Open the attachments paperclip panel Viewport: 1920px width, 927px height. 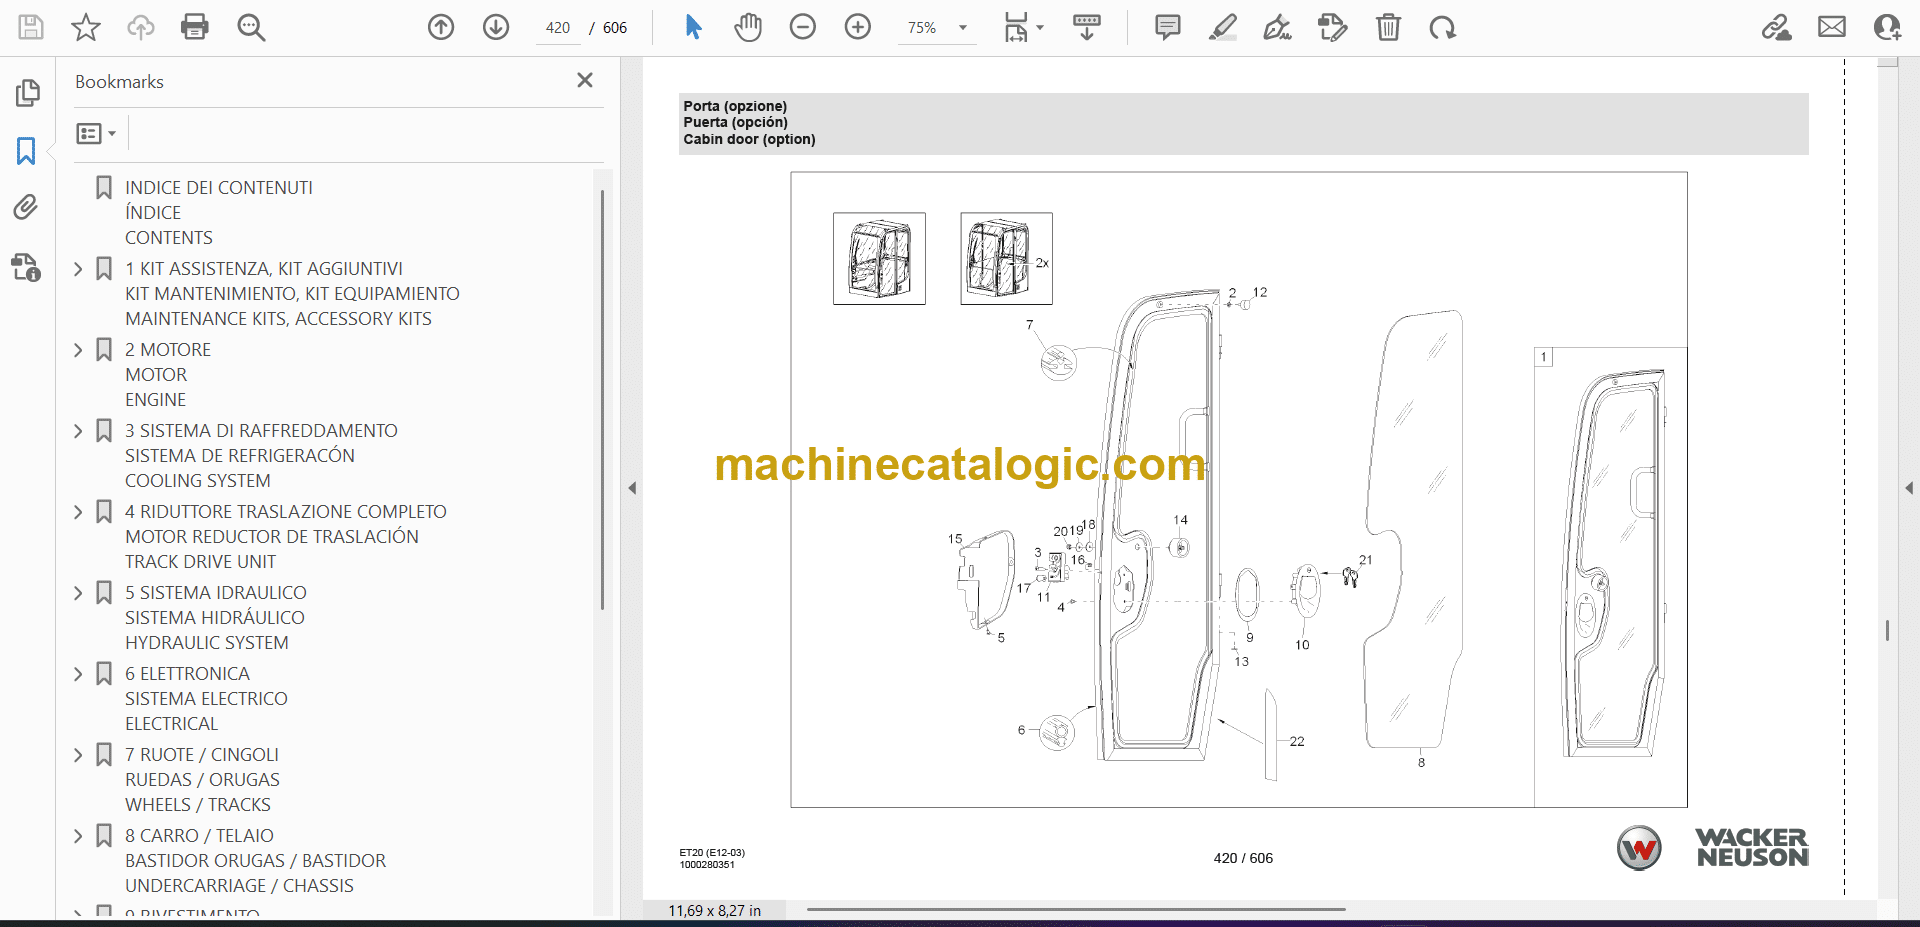click(26, 208)
